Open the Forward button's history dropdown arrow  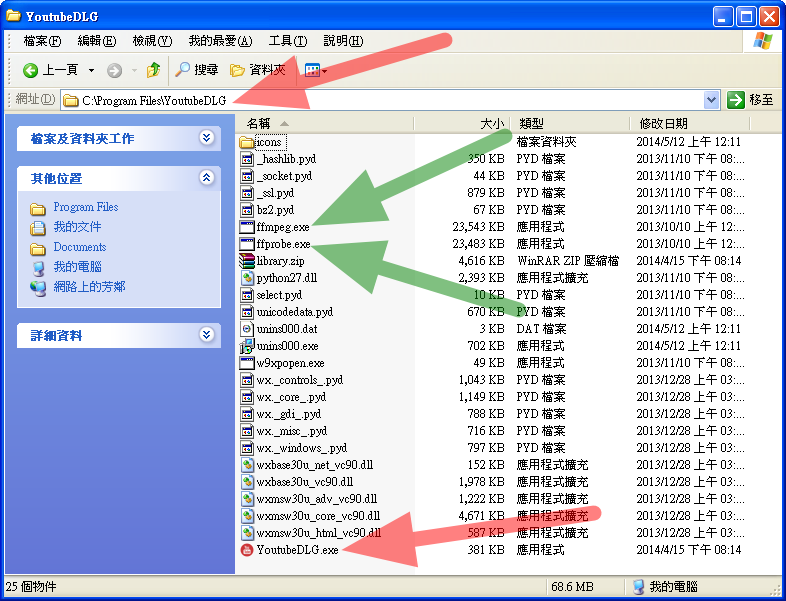coord(134,70)
